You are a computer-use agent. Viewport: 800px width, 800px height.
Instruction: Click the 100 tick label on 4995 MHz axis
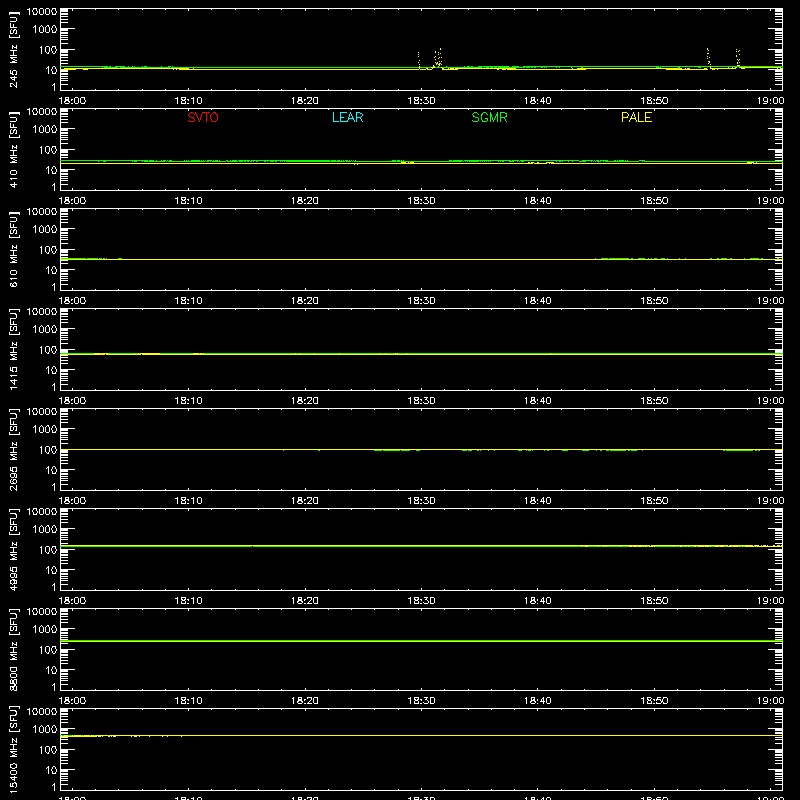pos(48,550)
